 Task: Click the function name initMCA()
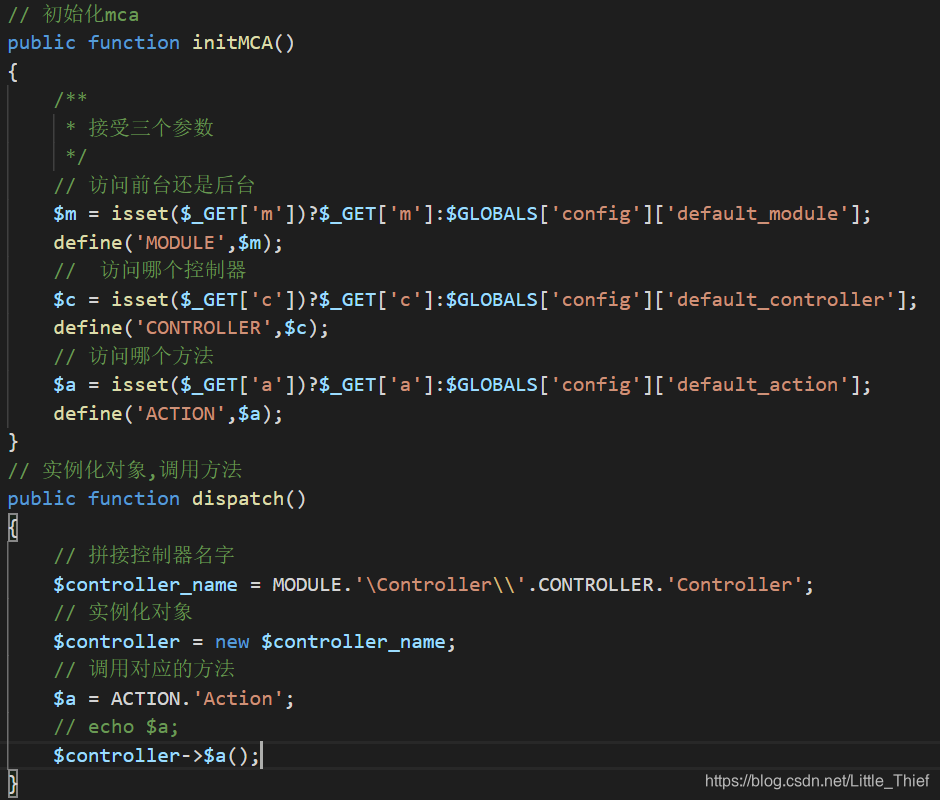[x=243, y=43]
